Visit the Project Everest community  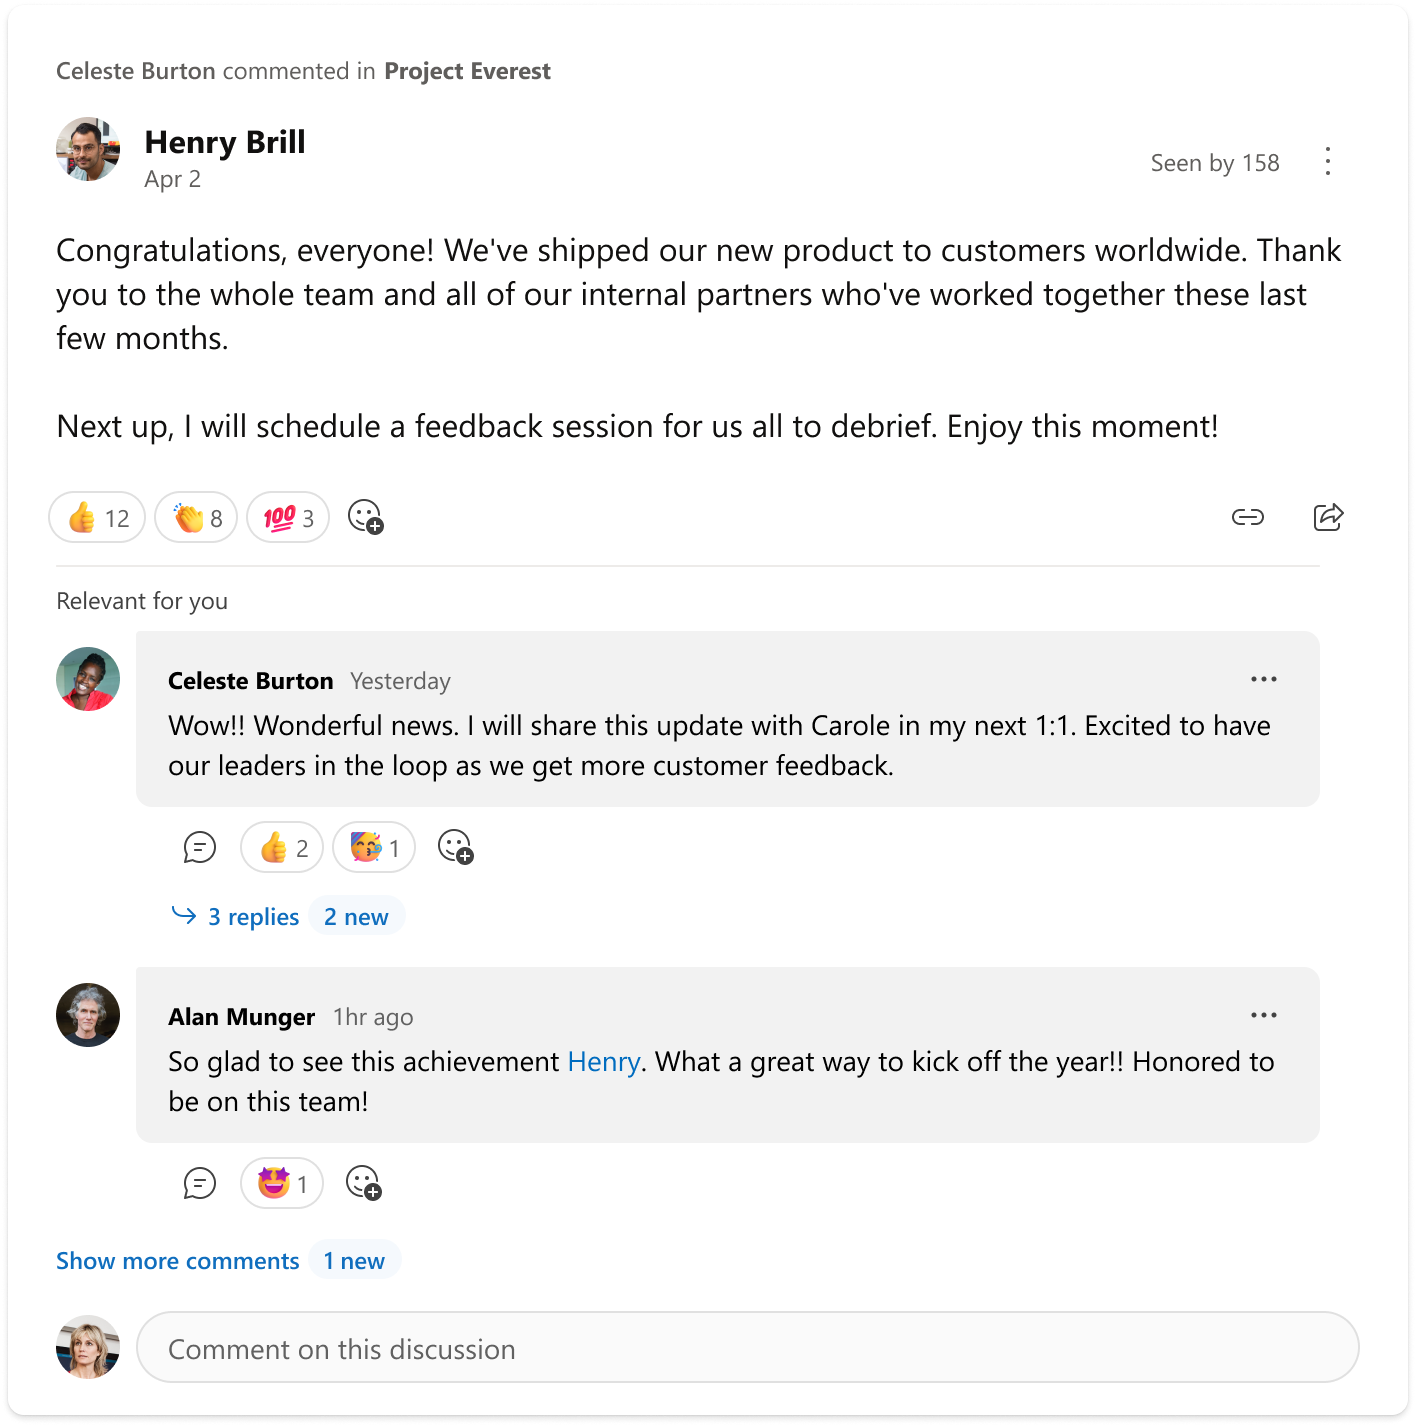(467, 71)
